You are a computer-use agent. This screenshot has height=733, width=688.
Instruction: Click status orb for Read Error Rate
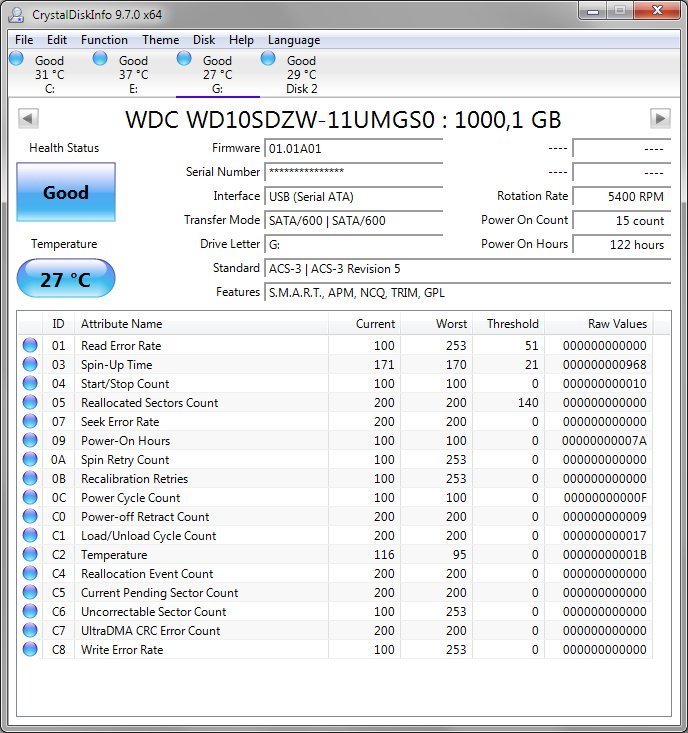tap(30, 345)
